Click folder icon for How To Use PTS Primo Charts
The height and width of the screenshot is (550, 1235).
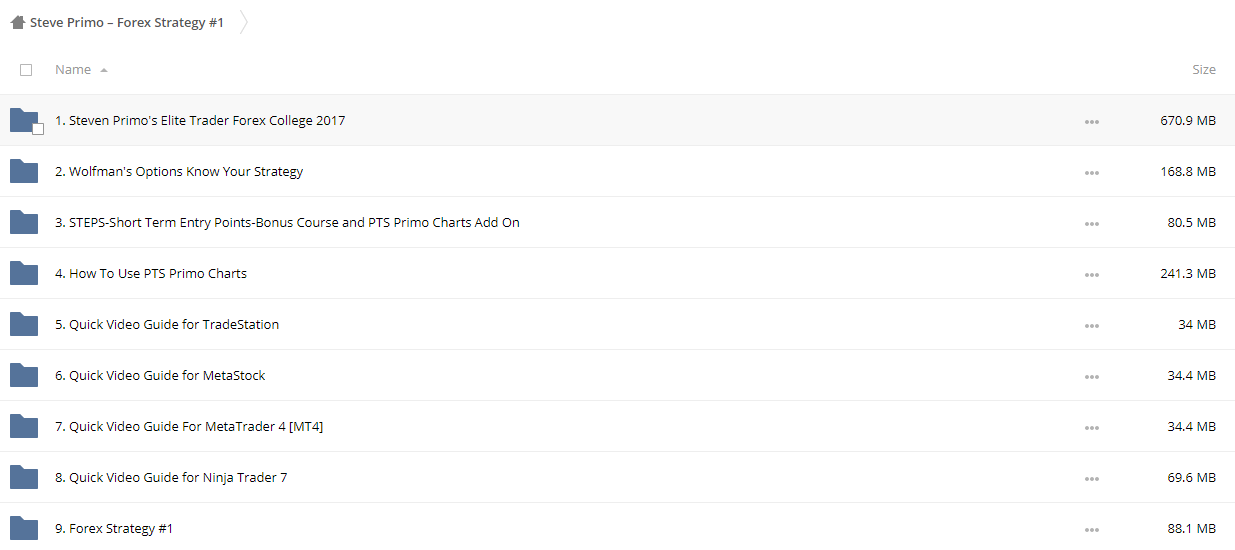pyautogui.click(x=24, y=274)
